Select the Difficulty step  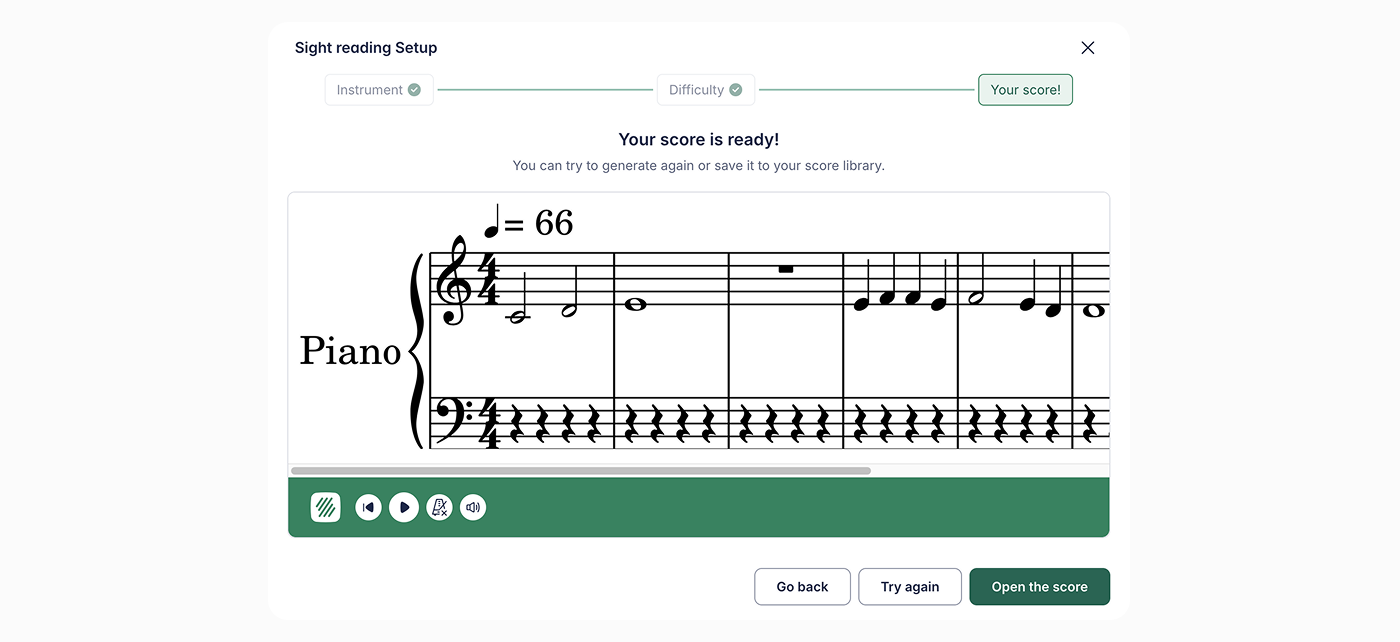coord(705,89)
